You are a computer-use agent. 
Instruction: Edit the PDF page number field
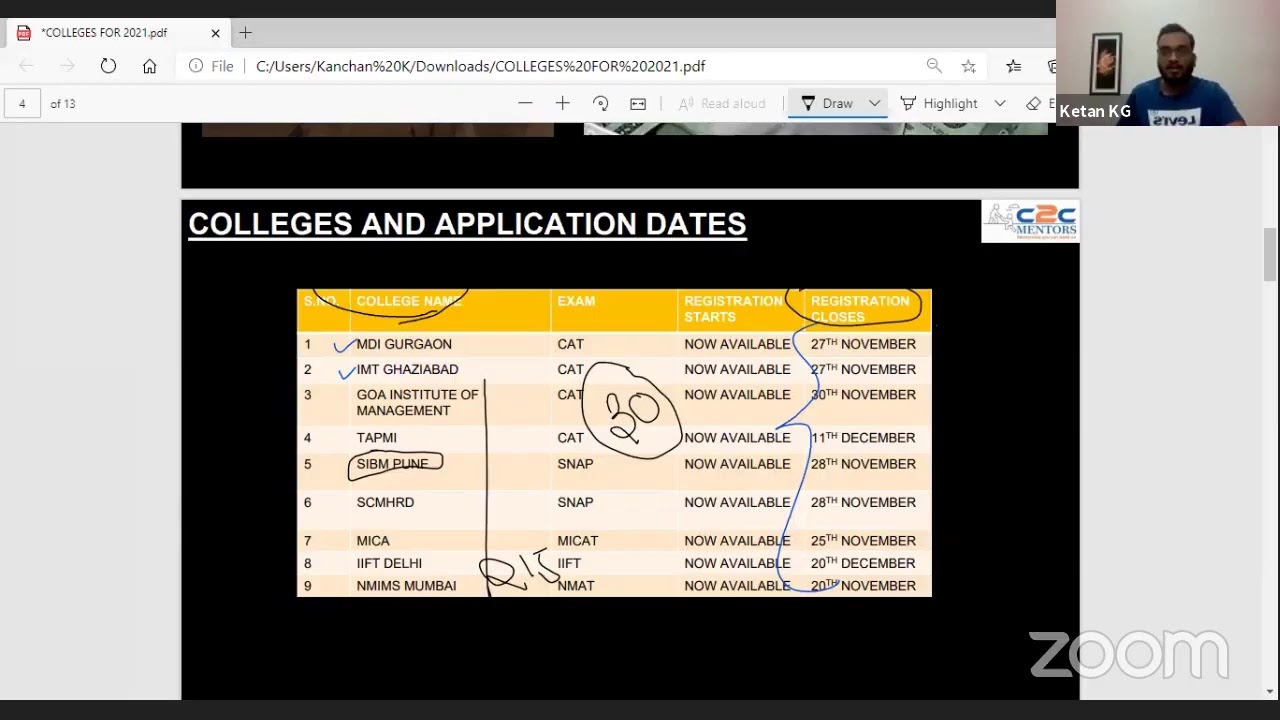(x=22, y=104)
